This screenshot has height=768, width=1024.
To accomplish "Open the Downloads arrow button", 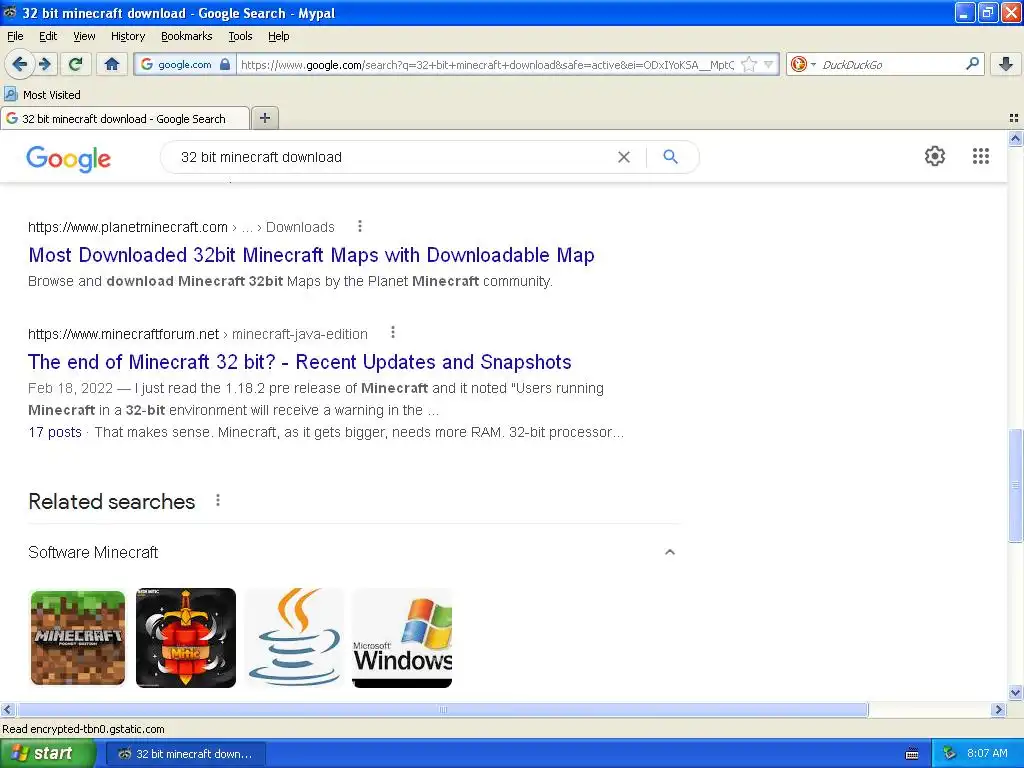I will [x=1006, y=64].
